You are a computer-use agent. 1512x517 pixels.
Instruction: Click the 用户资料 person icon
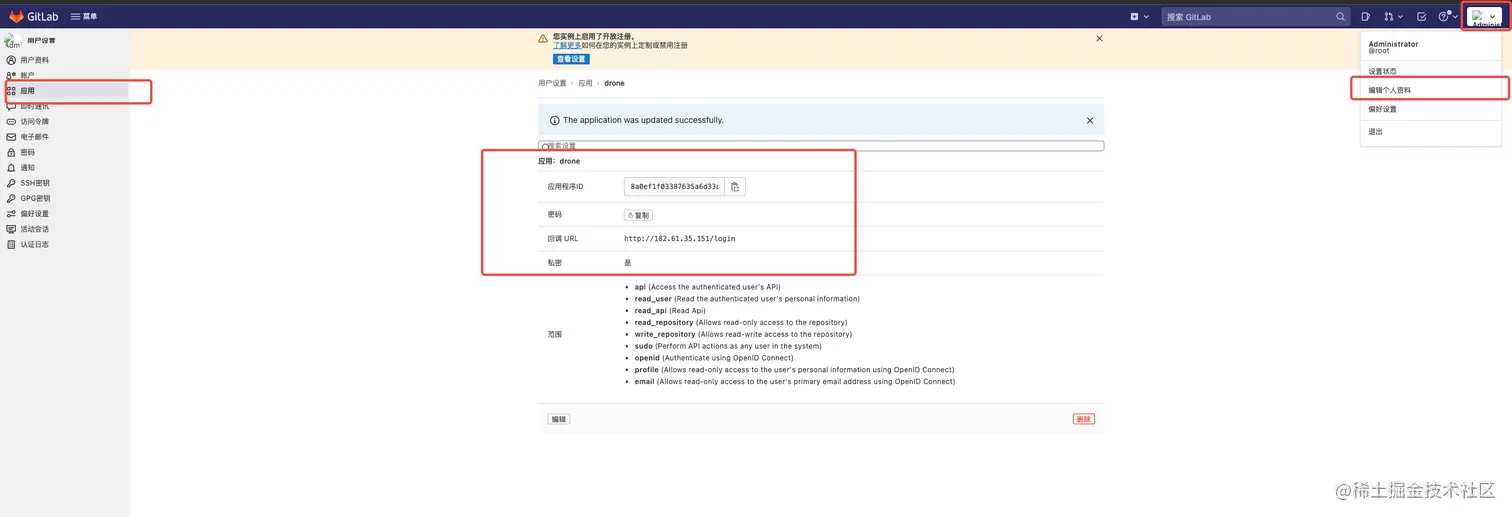(x=11, y=60)
